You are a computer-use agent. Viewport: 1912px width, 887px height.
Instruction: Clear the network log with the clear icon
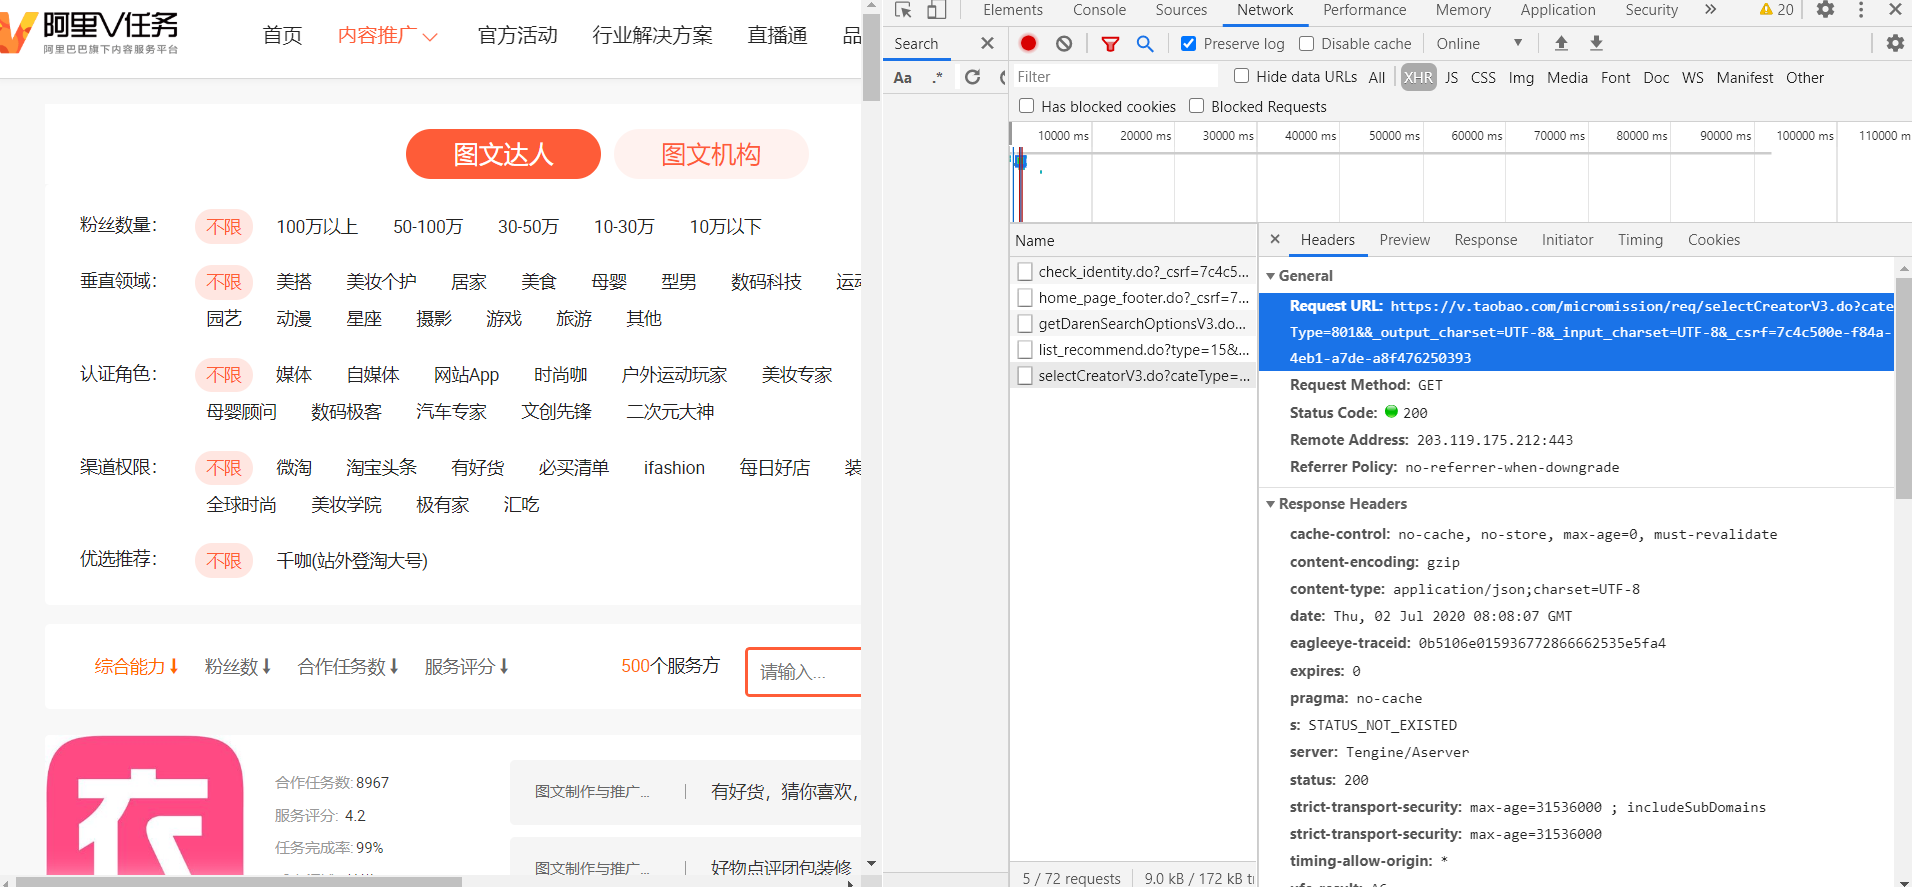click(x=1064, y=43)
